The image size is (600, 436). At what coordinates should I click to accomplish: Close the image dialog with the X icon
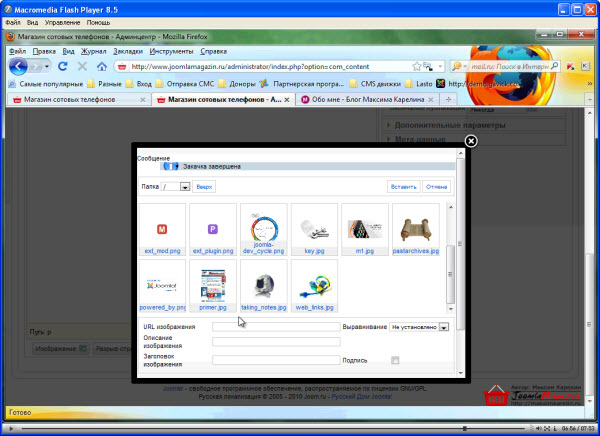(x=471, y=142)
